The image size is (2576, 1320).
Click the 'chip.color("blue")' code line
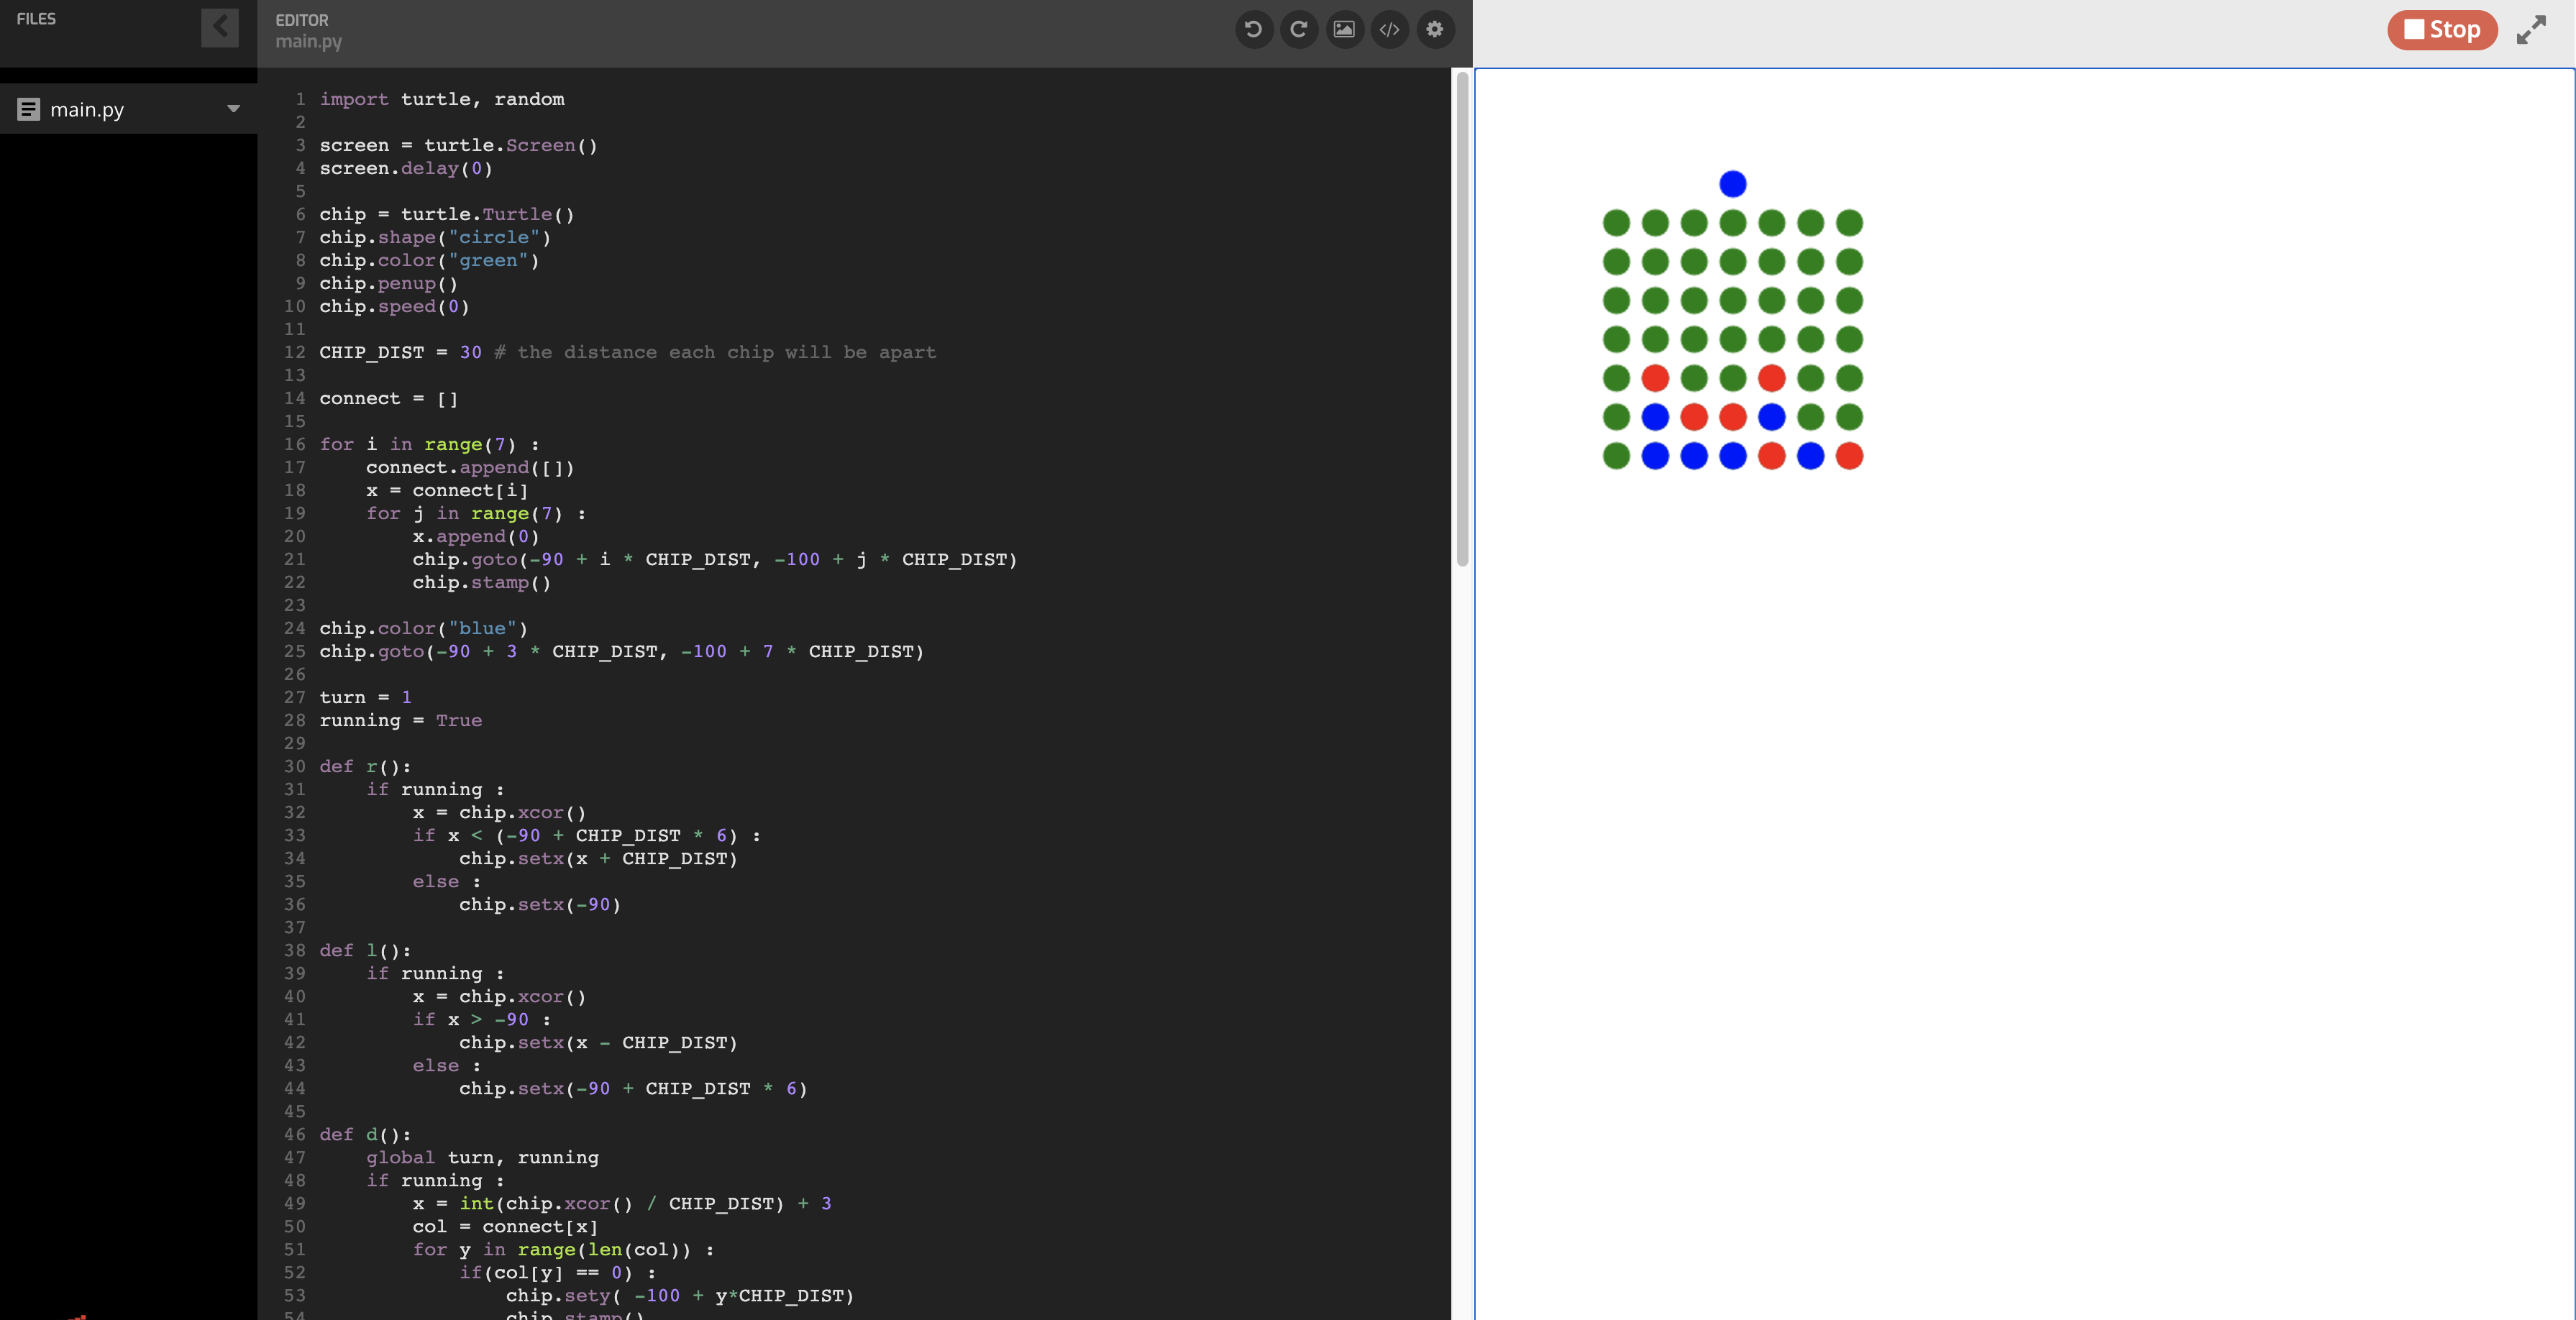(423, 628)
